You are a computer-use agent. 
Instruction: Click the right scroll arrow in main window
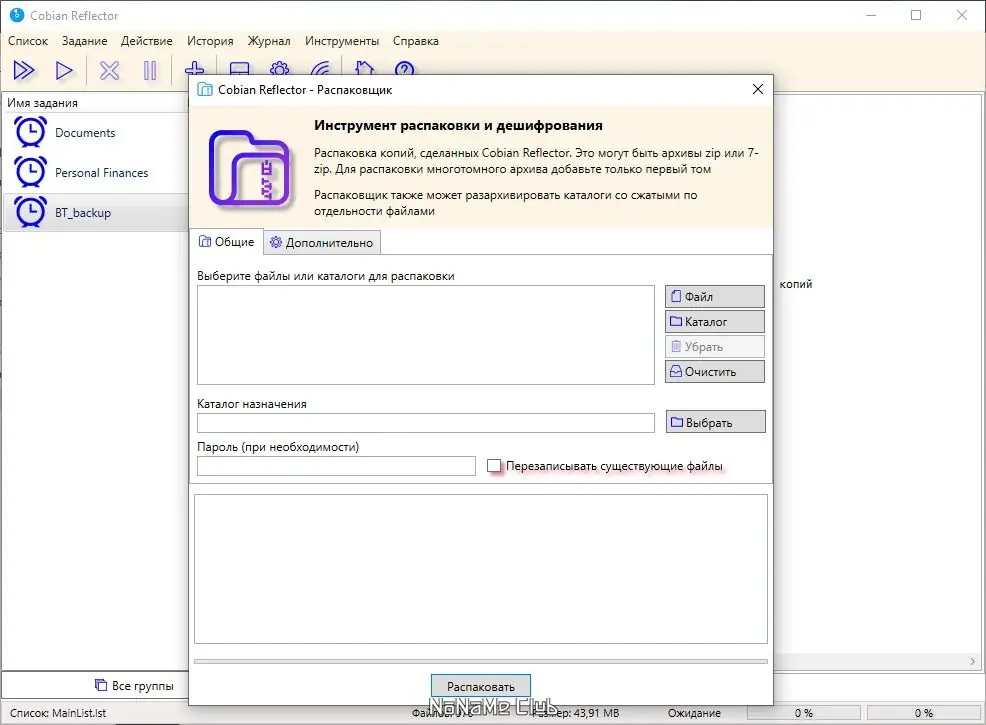(x=972, y=661)
